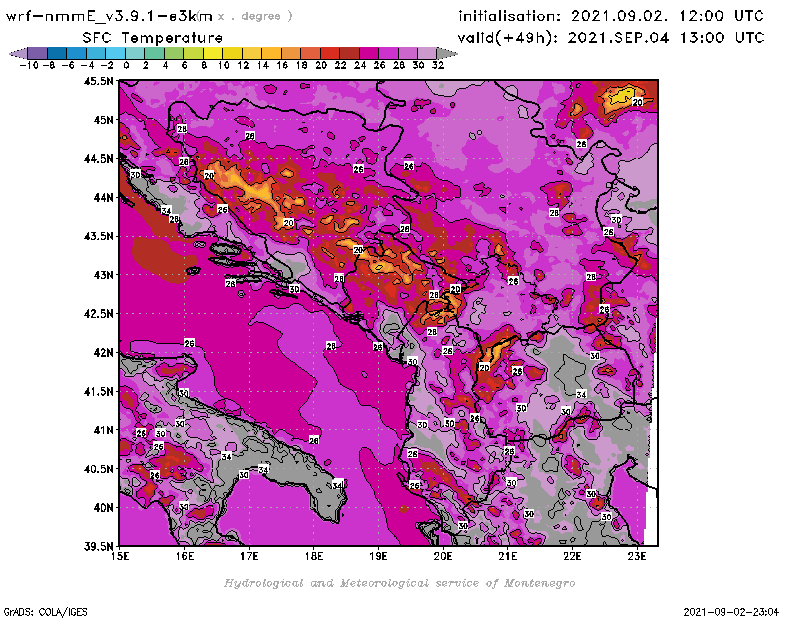Click the 'GrADS: COLA/IGES' footer text
Image resolution: width=800 pixels, height=618 pixels.
[45, 612]
